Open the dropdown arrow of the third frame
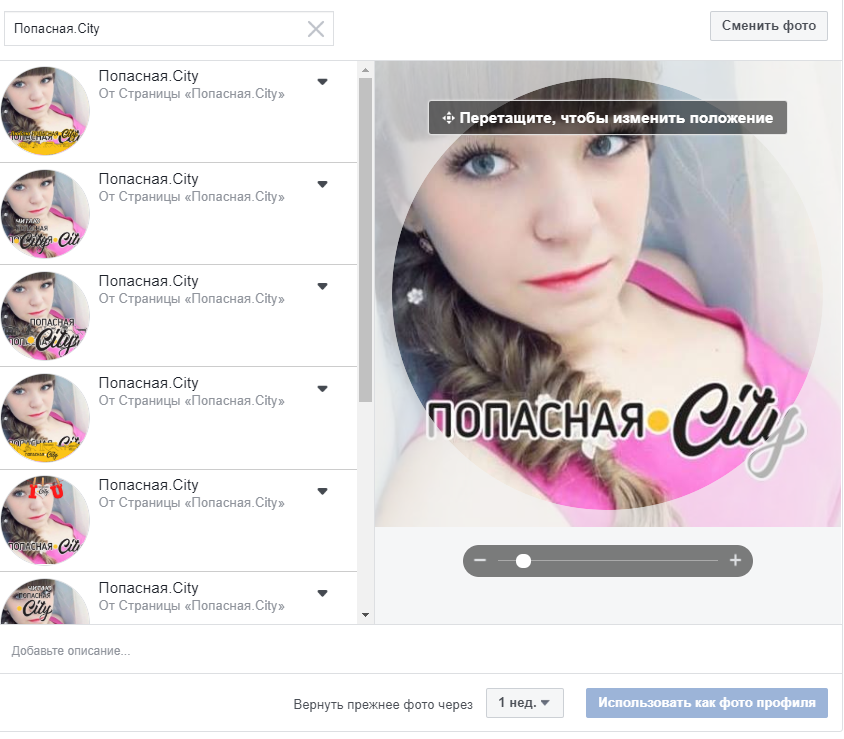844x739 pixels. pyautogui.click(x=322, y=286)
